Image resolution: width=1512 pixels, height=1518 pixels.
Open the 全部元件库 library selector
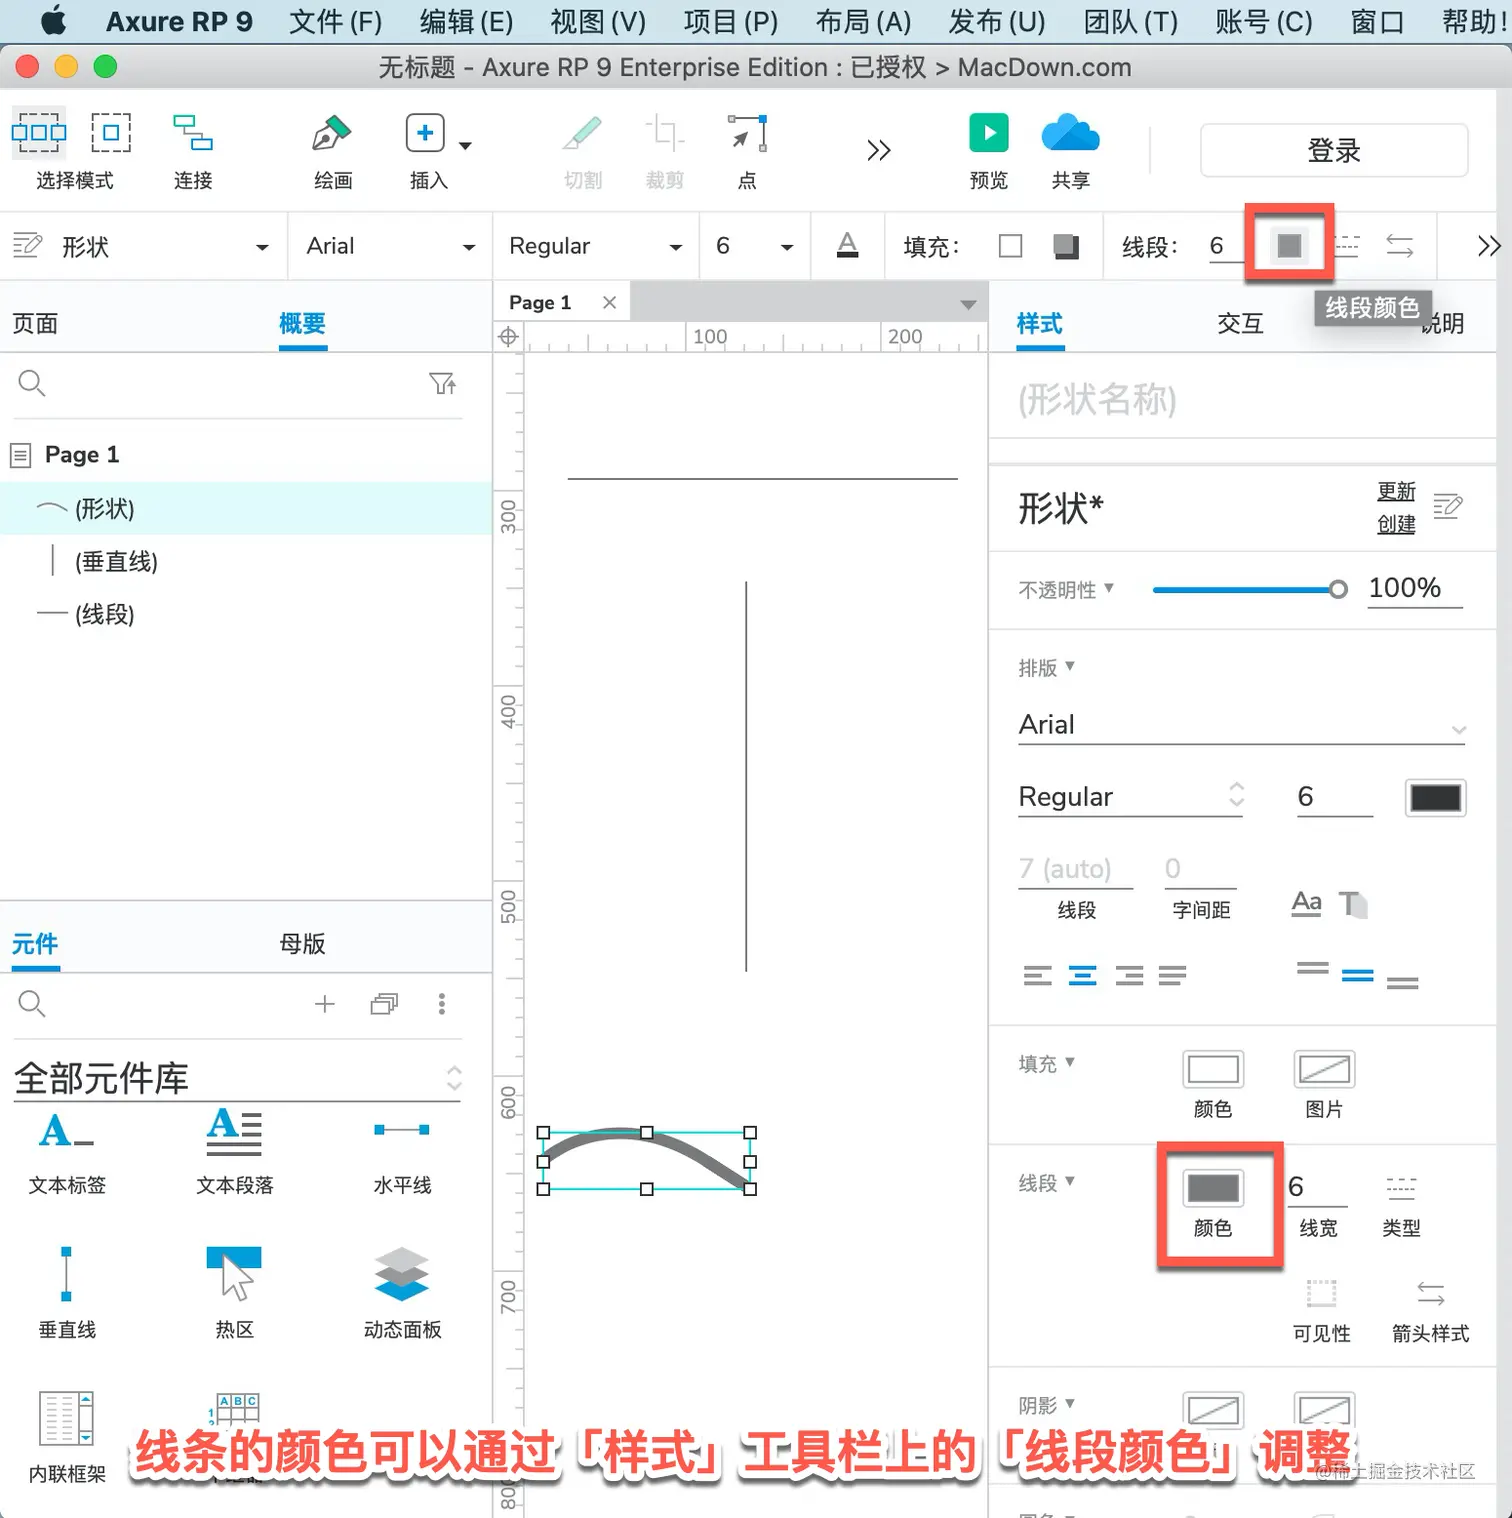click(237, 1078)
